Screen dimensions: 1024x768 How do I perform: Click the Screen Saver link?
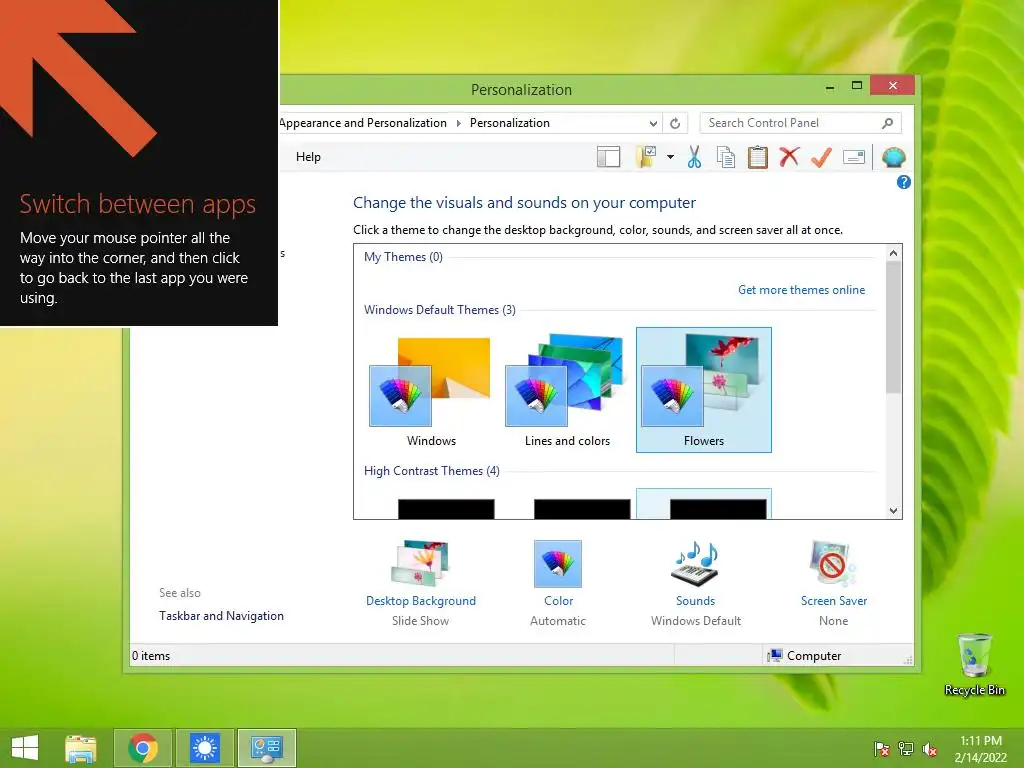[834, 601]
